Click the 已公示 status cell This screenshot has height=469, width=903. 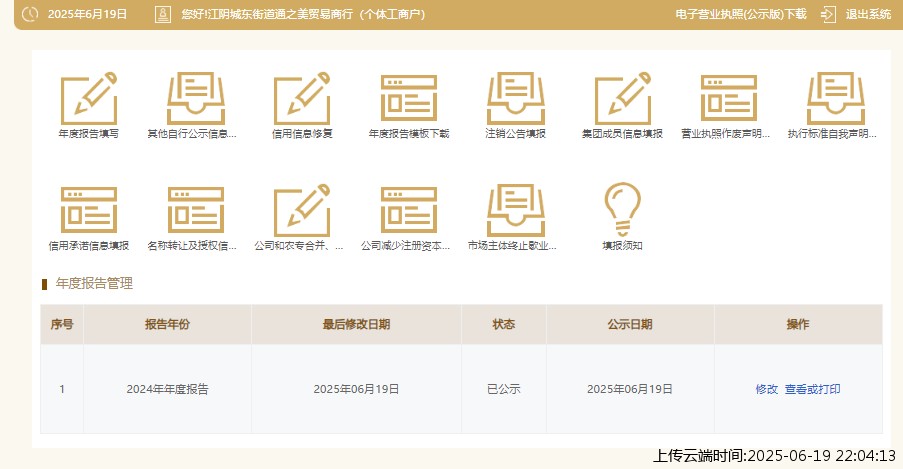click(503, 389)
